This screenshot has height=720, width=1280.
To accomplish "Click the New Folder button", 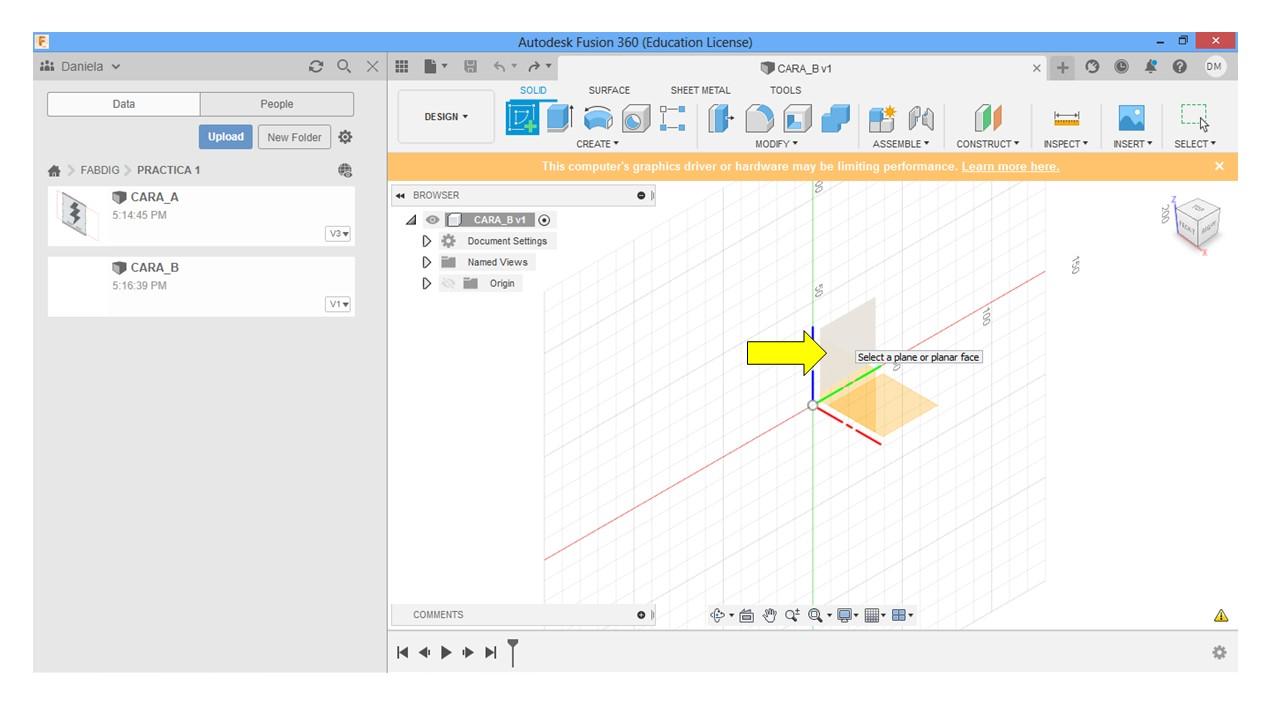I will point(294,137).
